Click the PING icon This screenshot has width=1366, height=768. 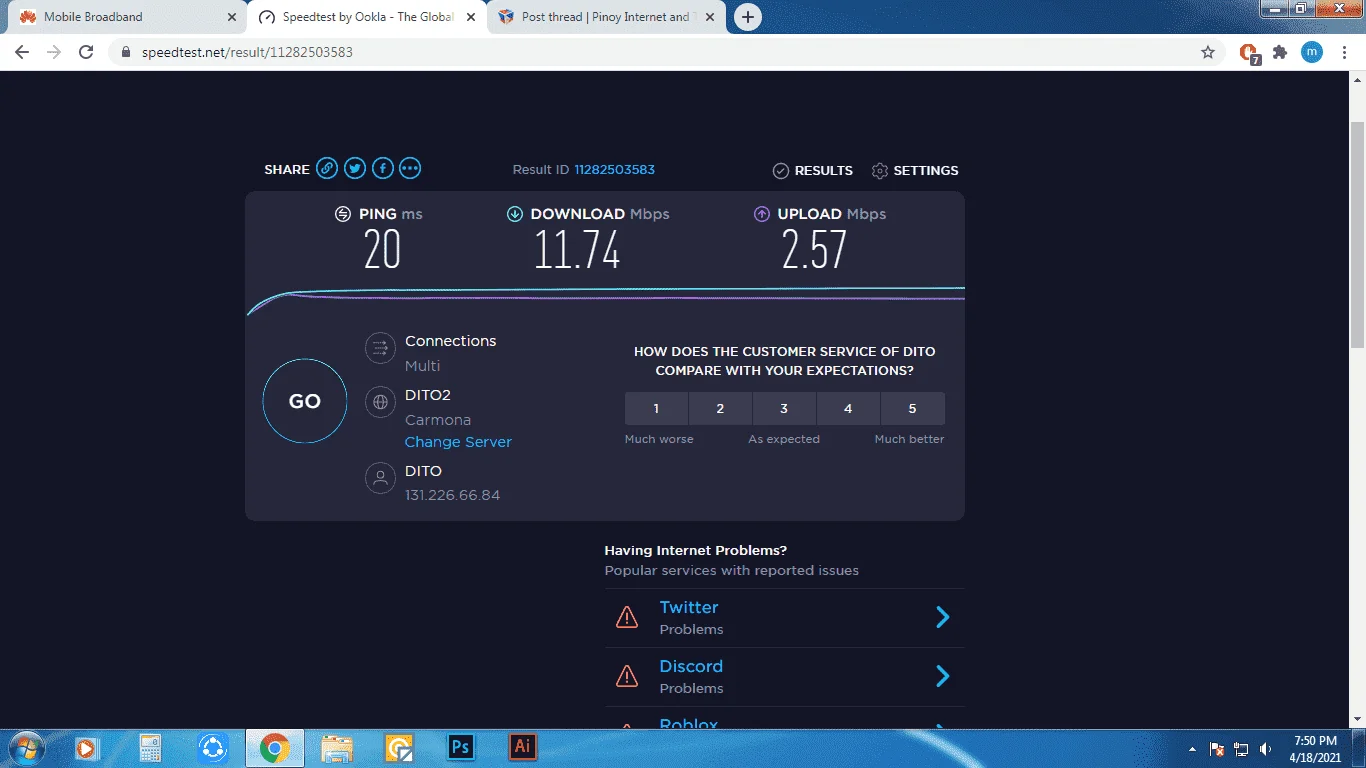coord(343,214)
